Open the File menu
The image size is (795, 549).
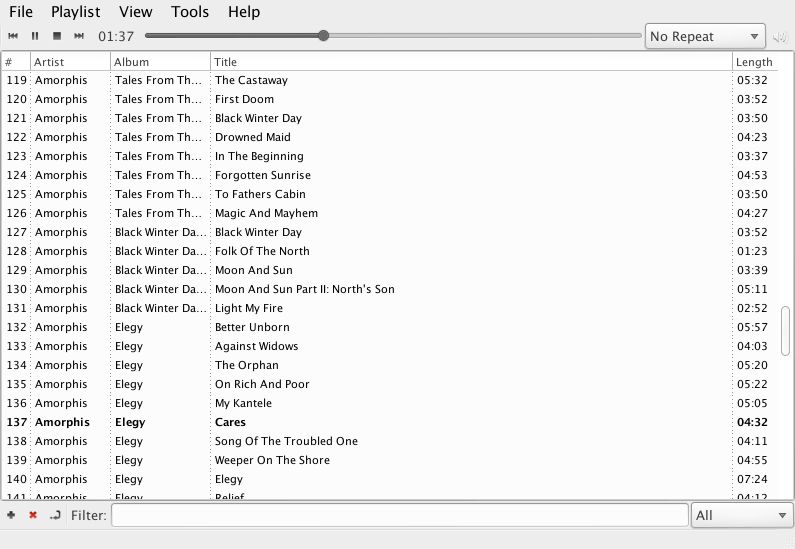tap(21, 12)
